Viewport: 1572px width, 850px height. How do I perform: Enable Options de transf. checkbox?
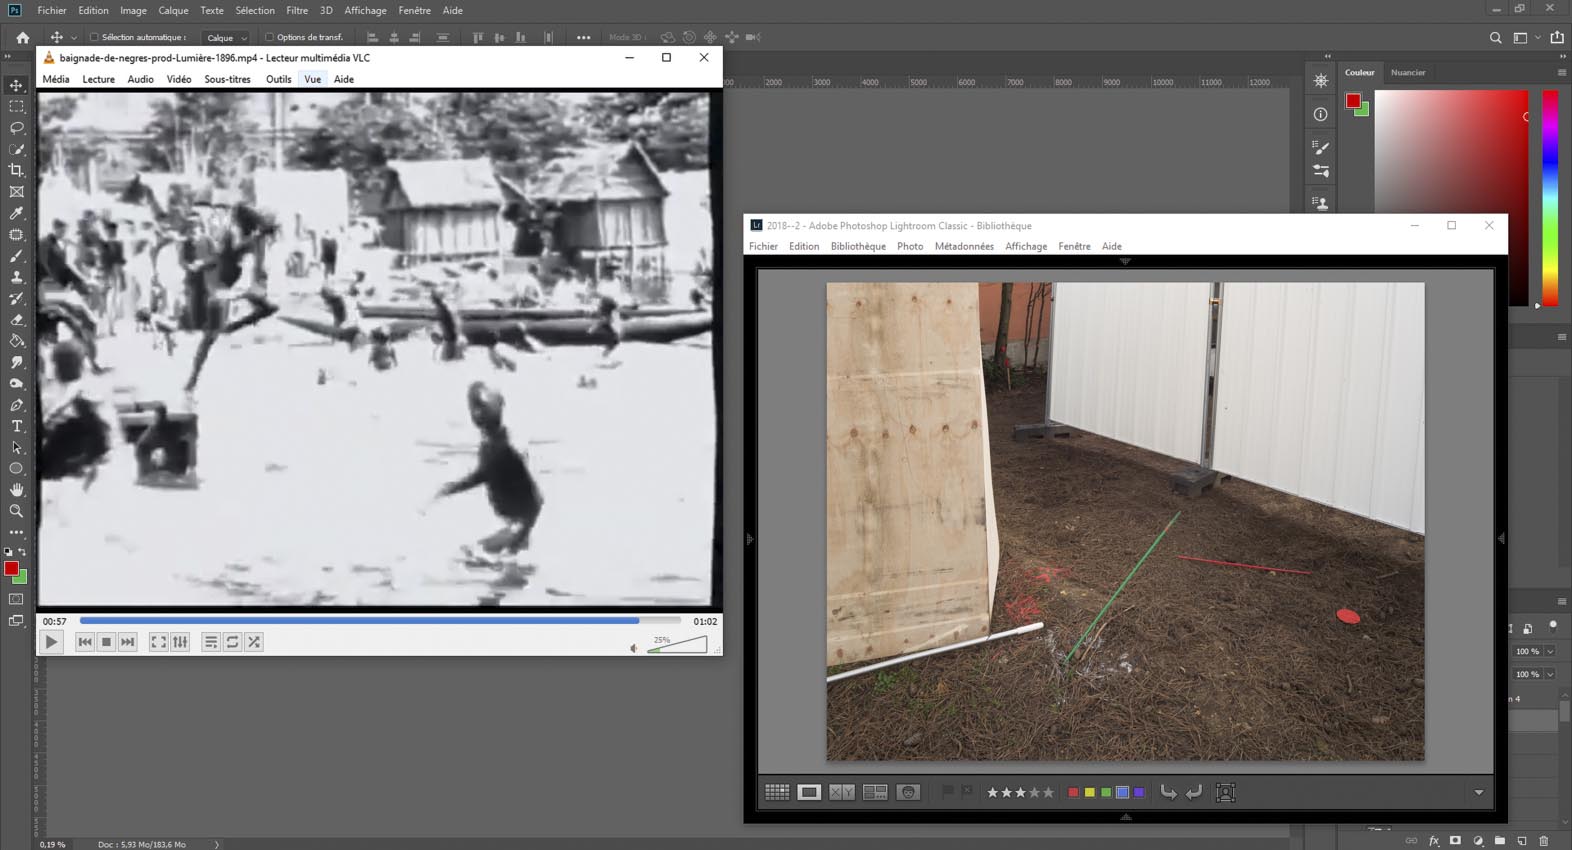269,37
